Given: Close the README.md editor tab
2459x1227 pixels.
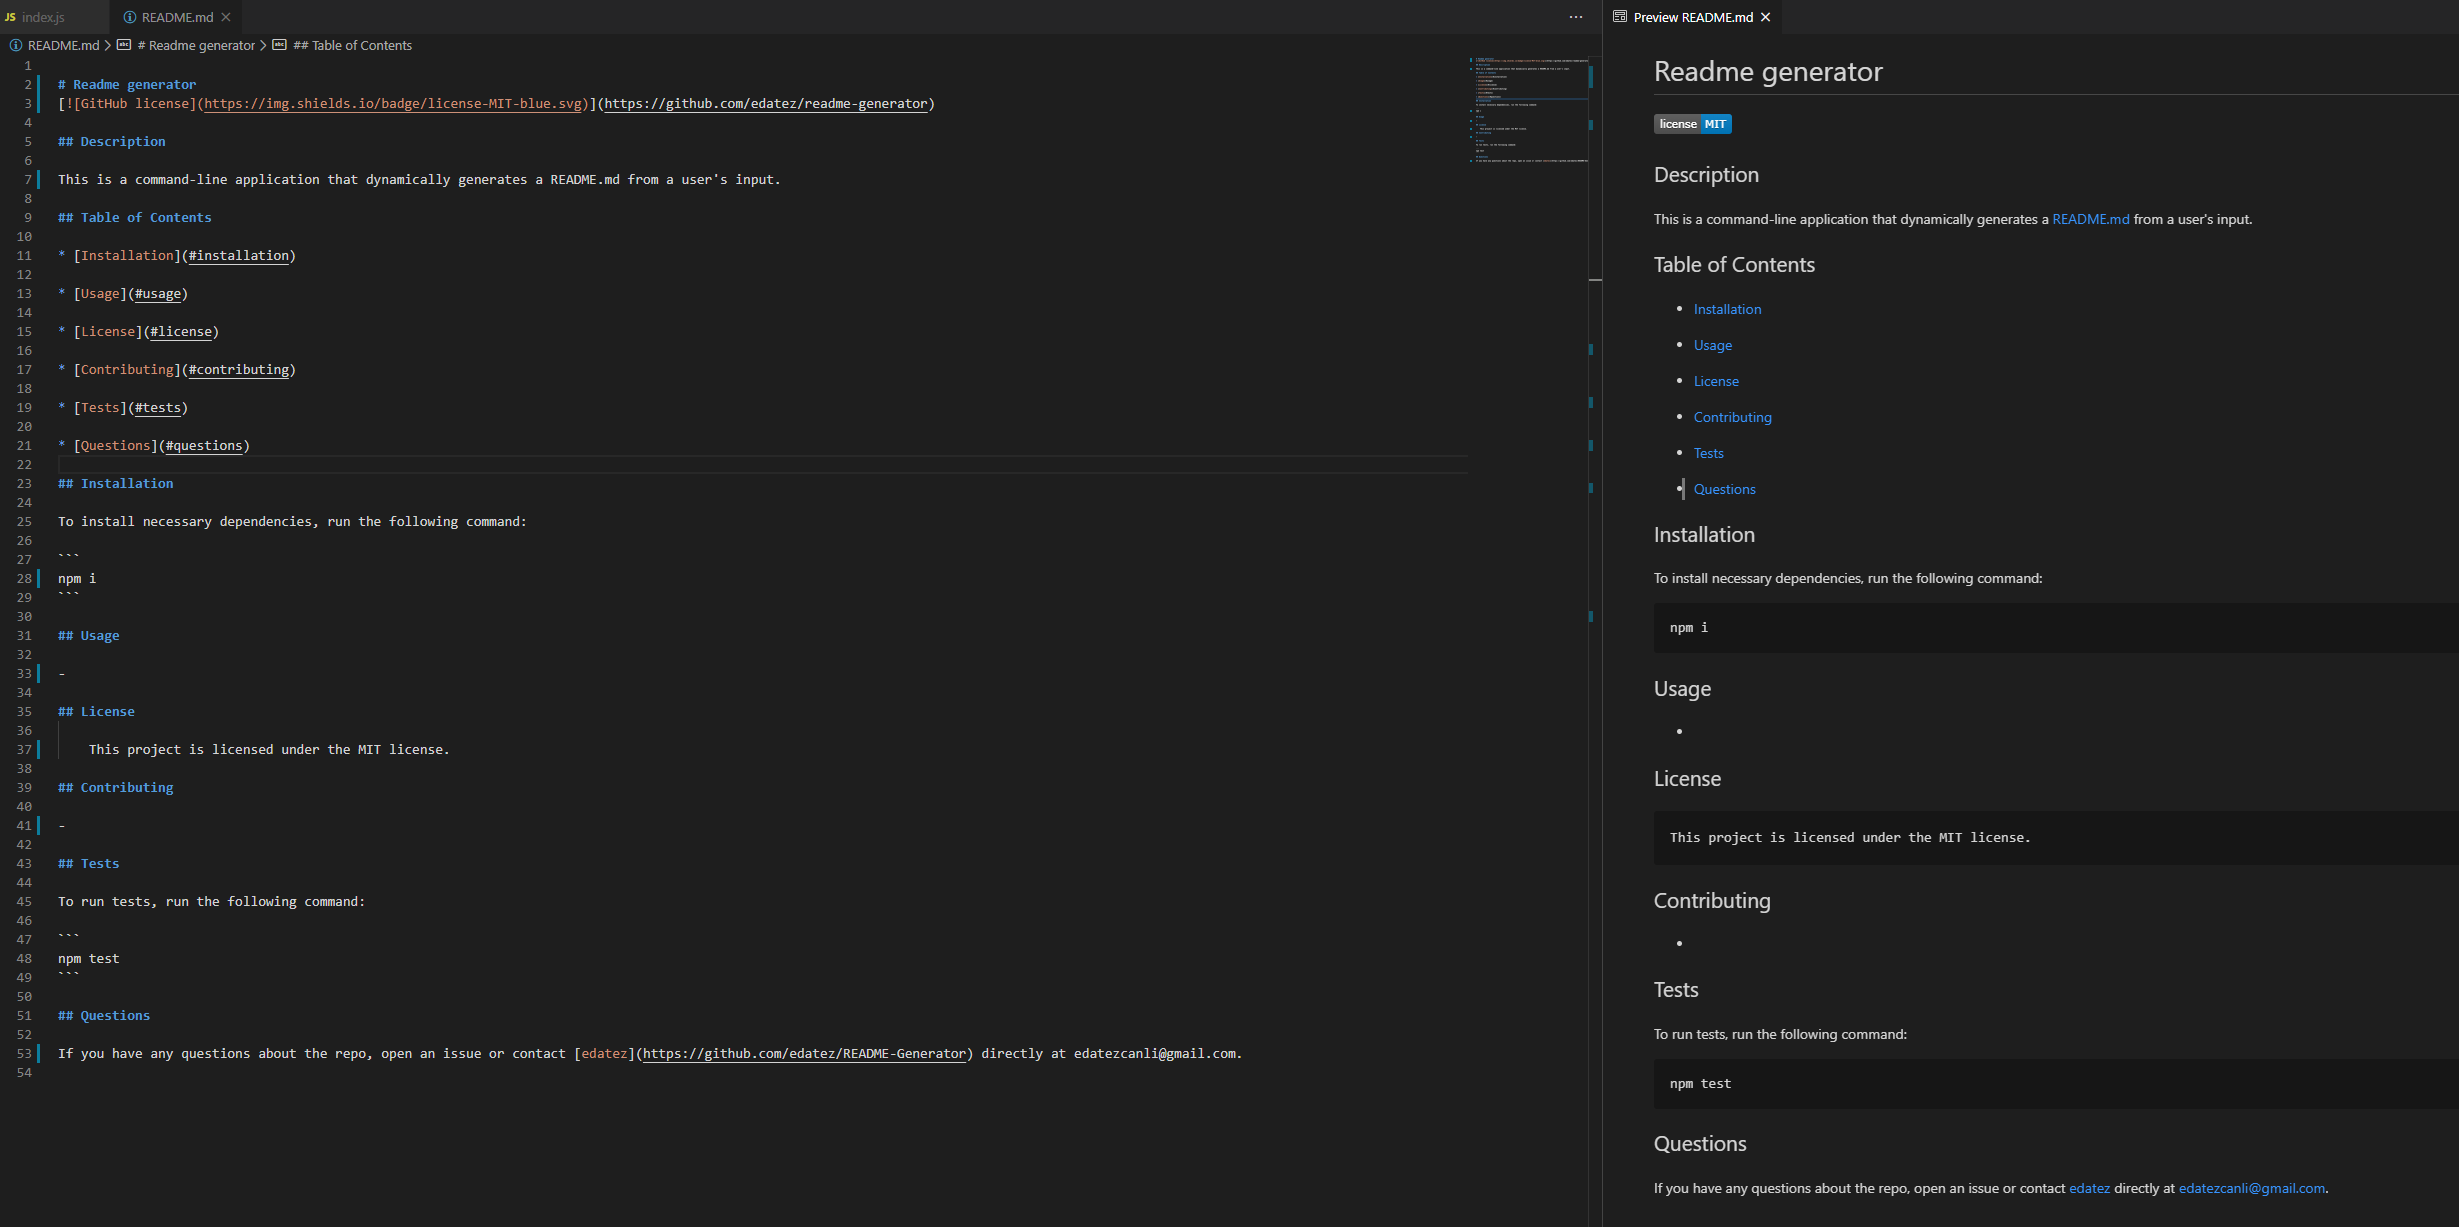Looking at the screenshot, I should click(226, 17).
